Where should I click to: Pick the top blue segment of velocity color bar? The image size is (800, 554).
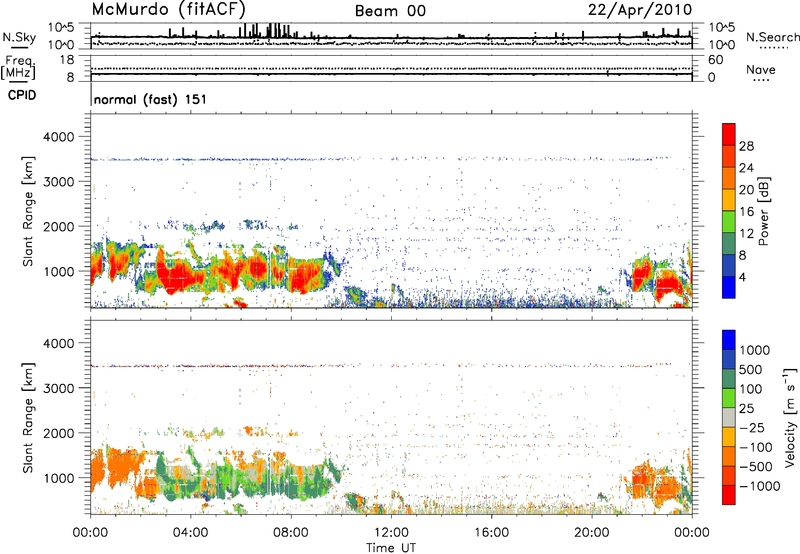(729, 340)
